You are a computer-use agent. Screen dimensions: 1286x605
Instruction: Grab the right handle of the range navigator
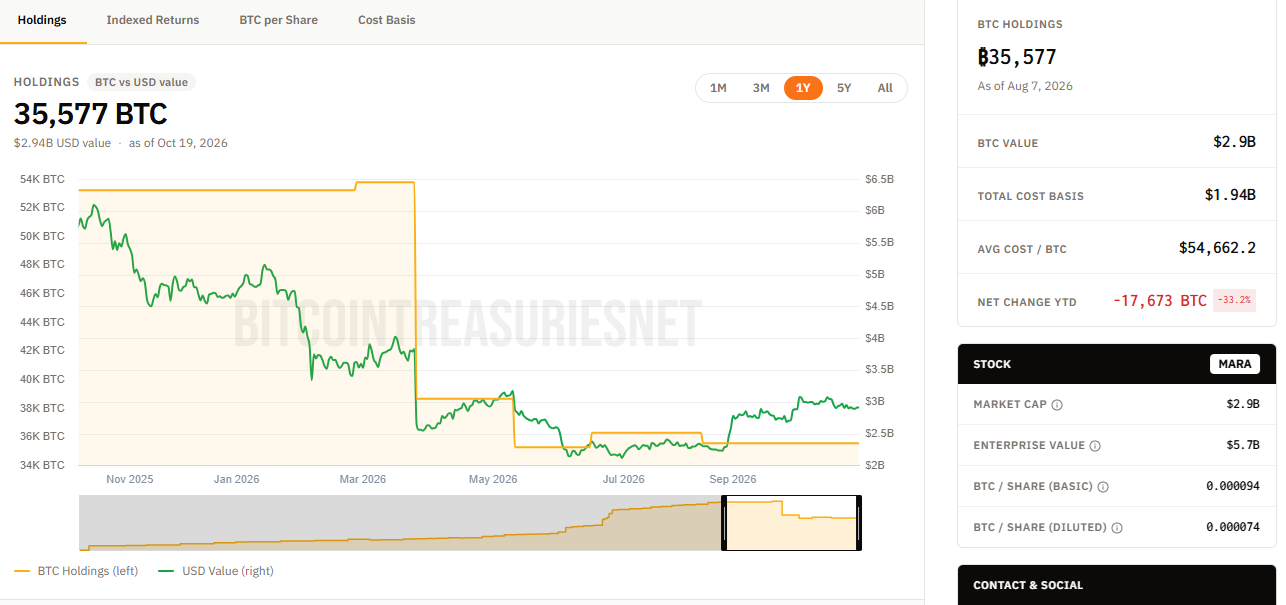tap(858, 523)
